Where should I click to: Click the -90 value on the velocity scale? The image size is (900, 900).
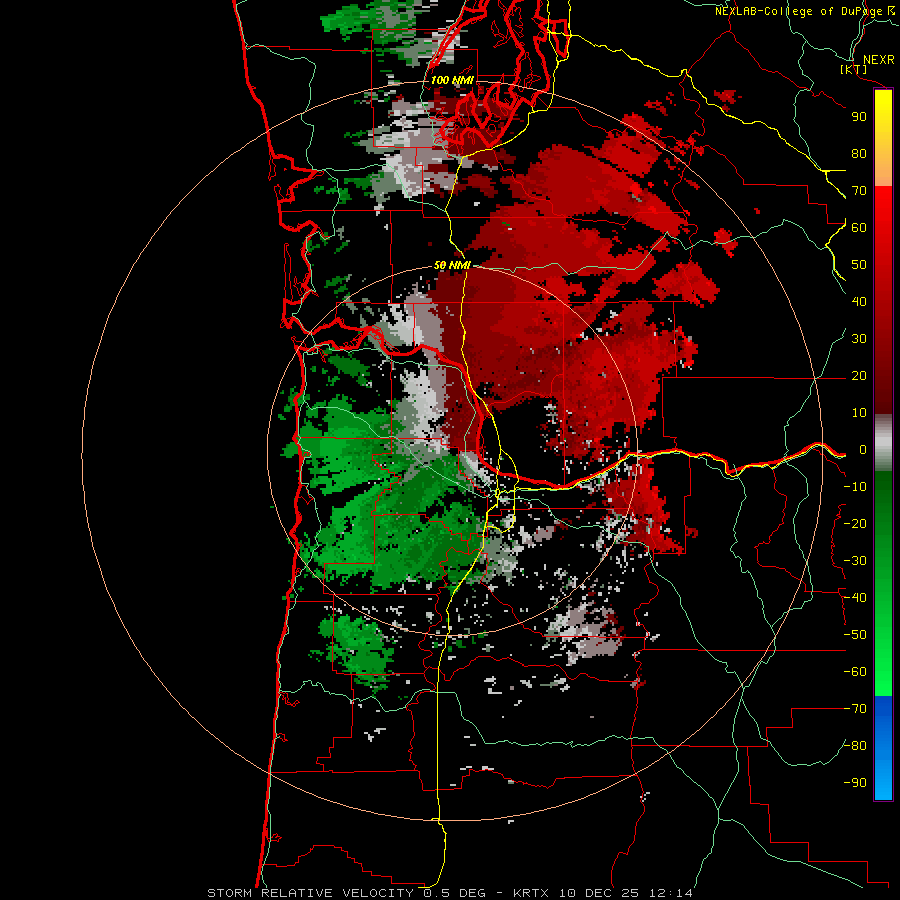[855, 783]
